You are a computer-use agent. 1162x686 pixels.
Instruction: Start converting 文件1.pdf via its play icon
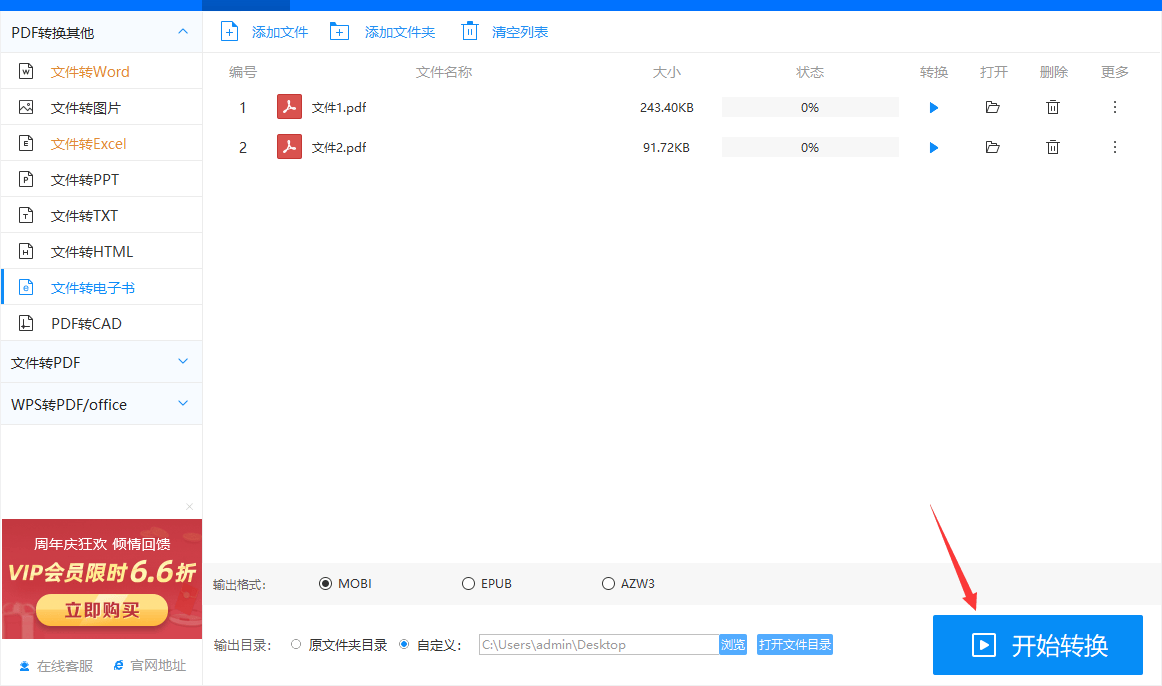(933, 107)
